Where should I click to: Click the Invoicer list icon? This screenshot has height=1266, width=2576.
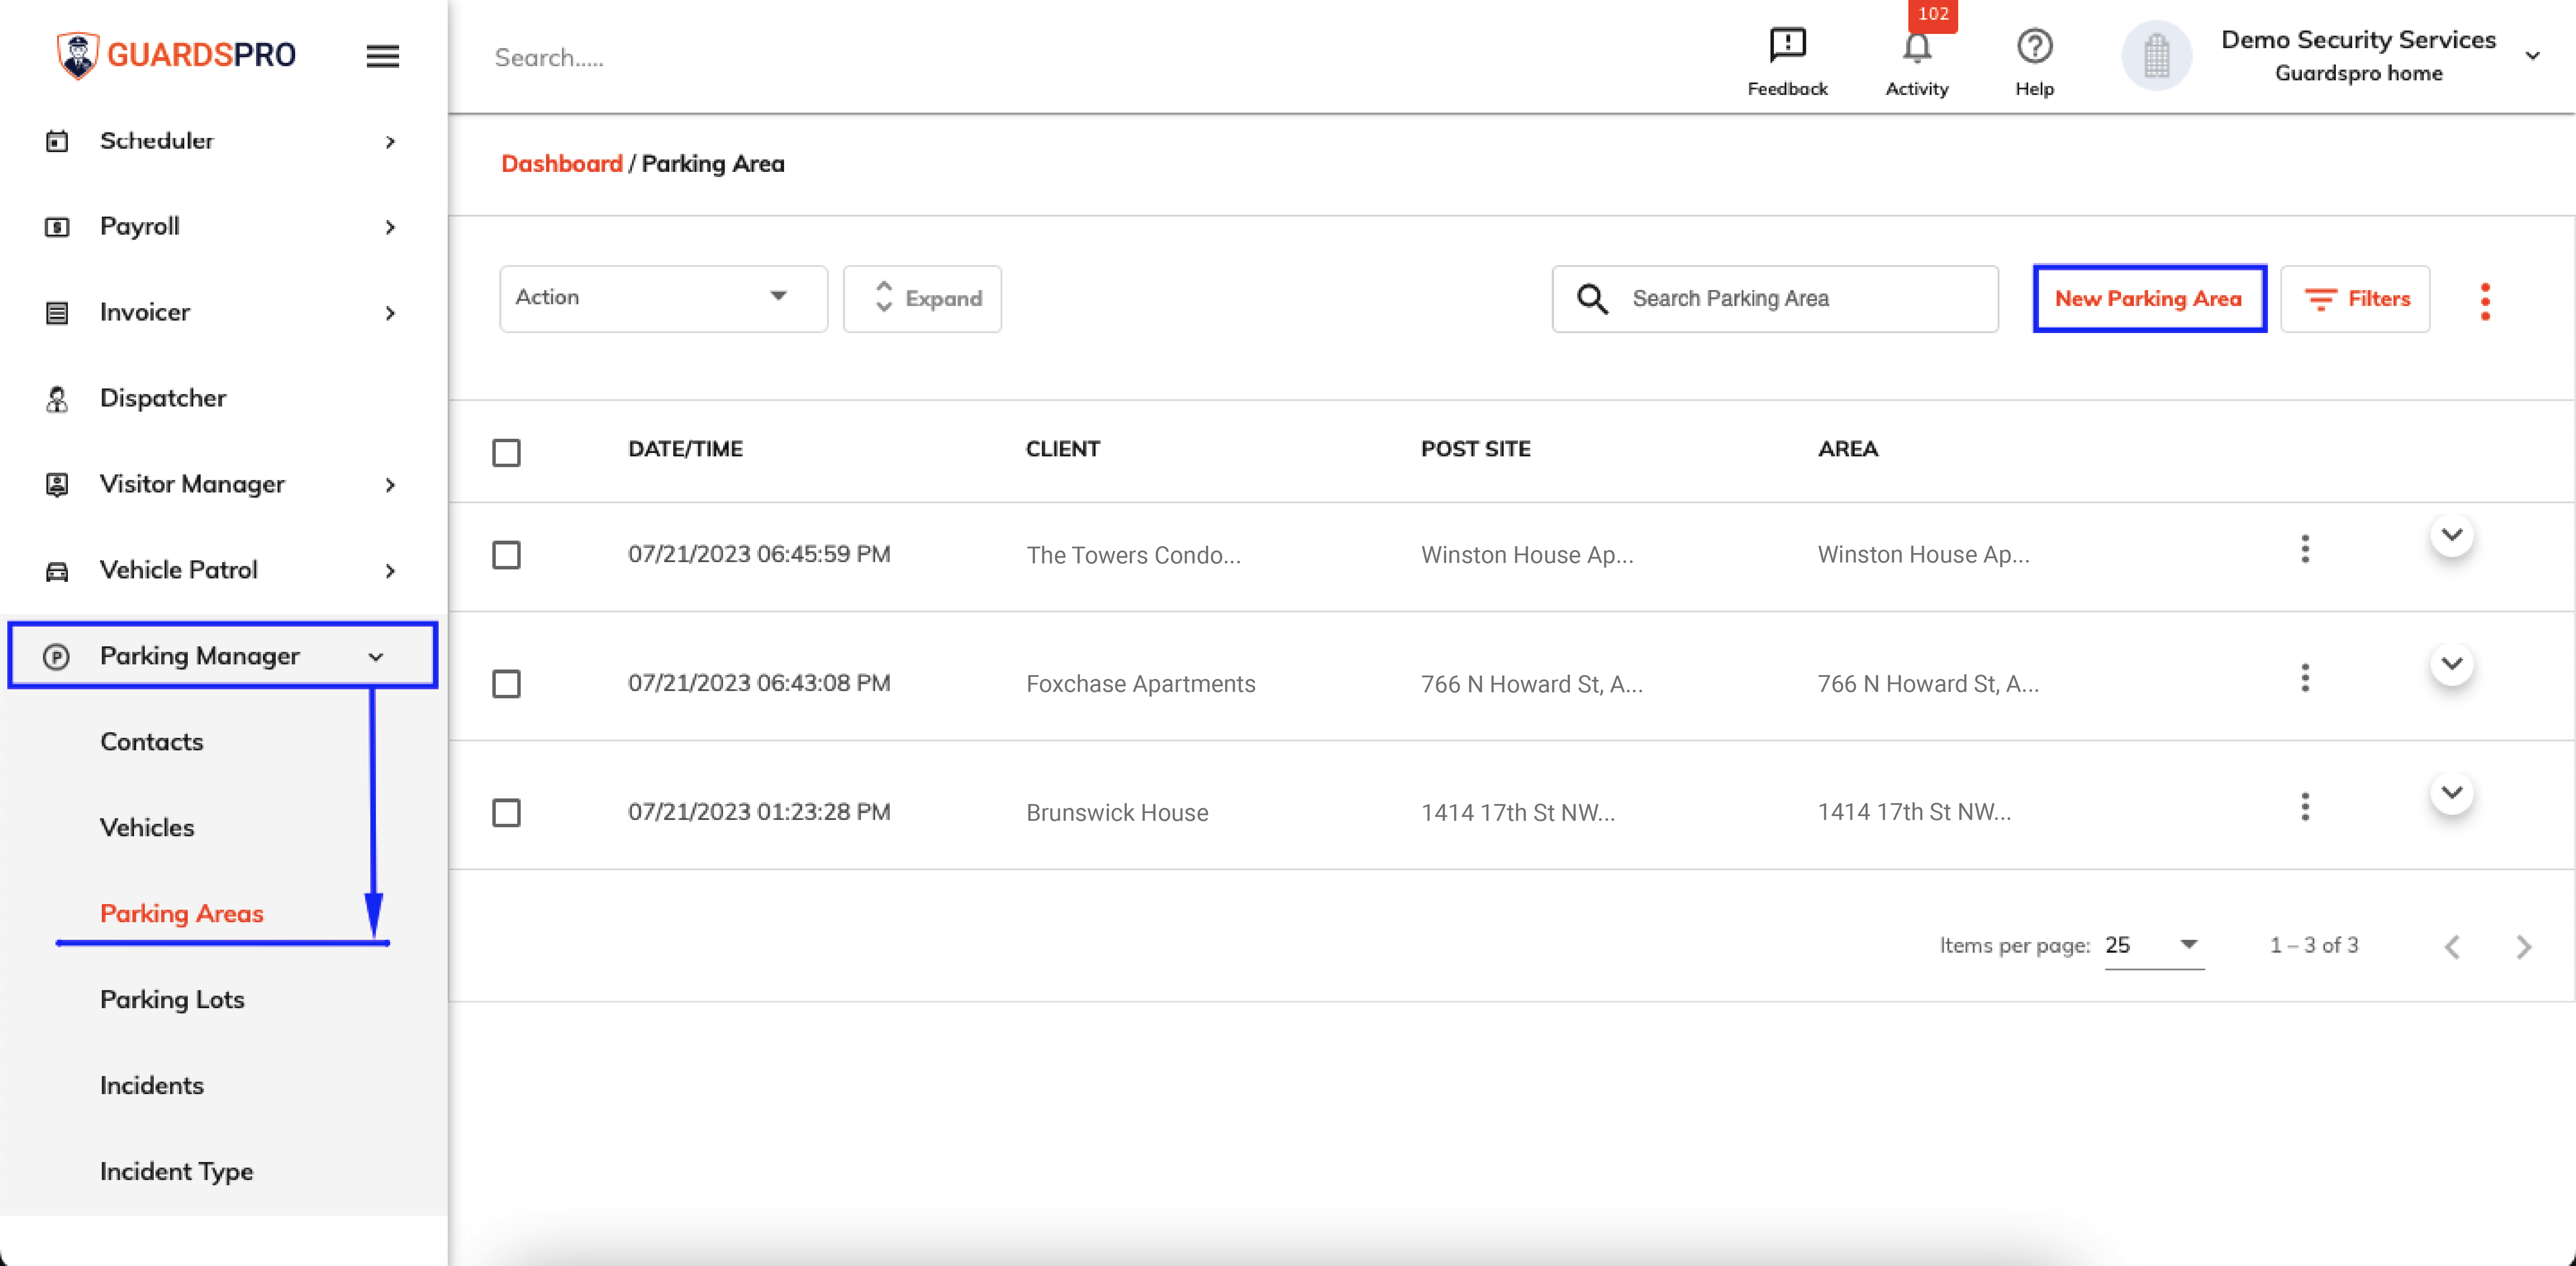click(x=57, y=313)
